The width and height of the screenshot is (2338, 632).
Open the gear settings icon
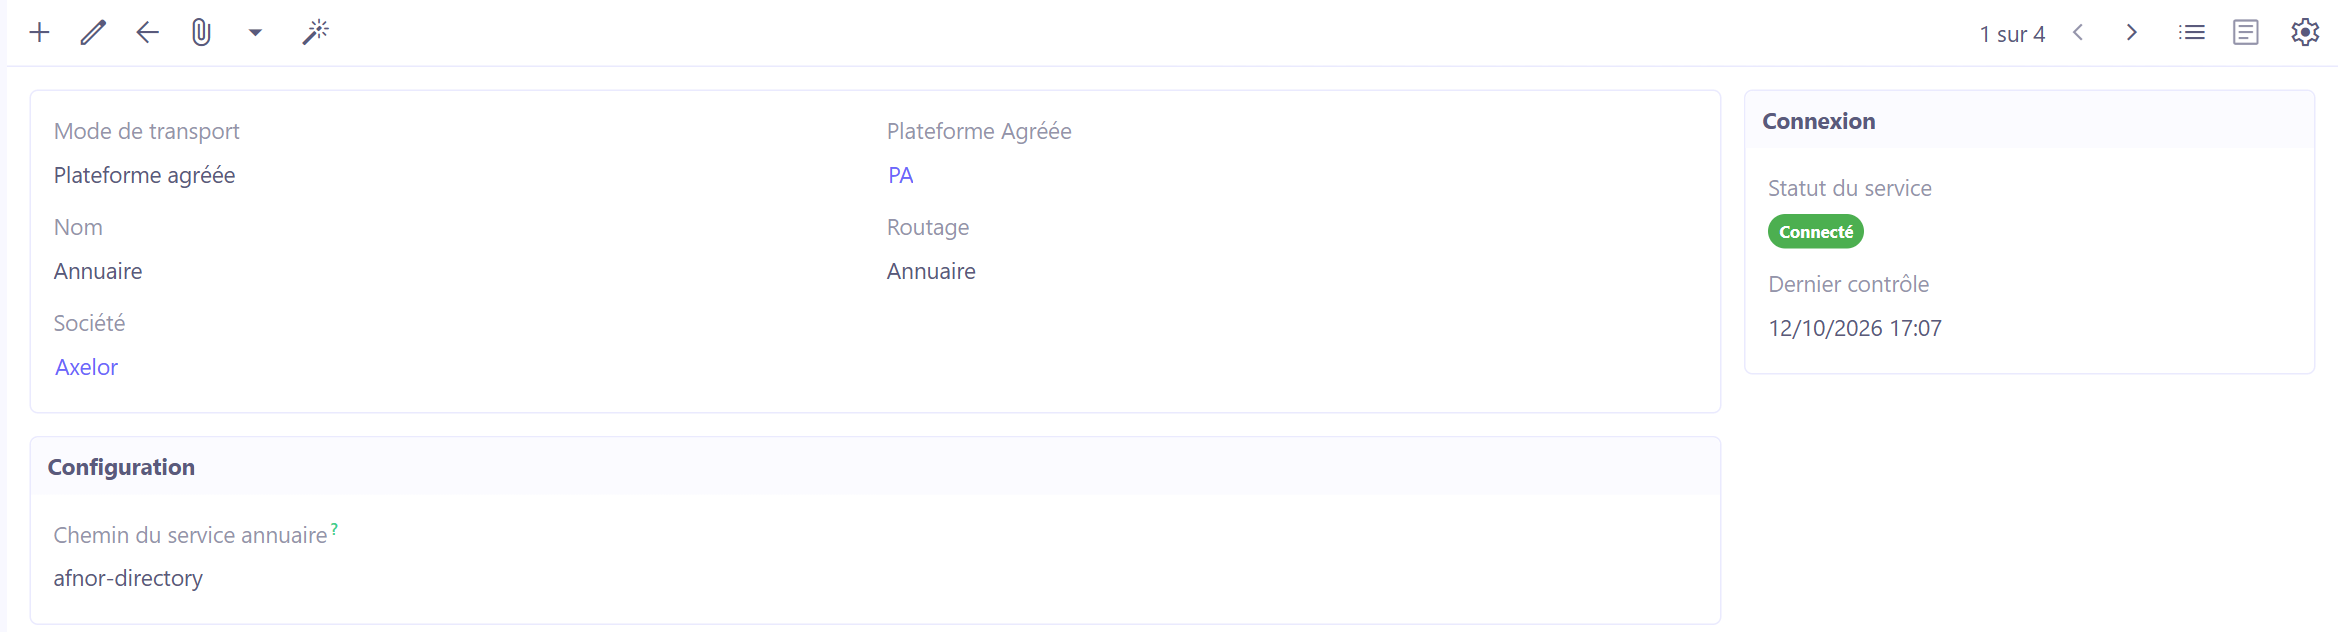click(x=2305, y=33)
